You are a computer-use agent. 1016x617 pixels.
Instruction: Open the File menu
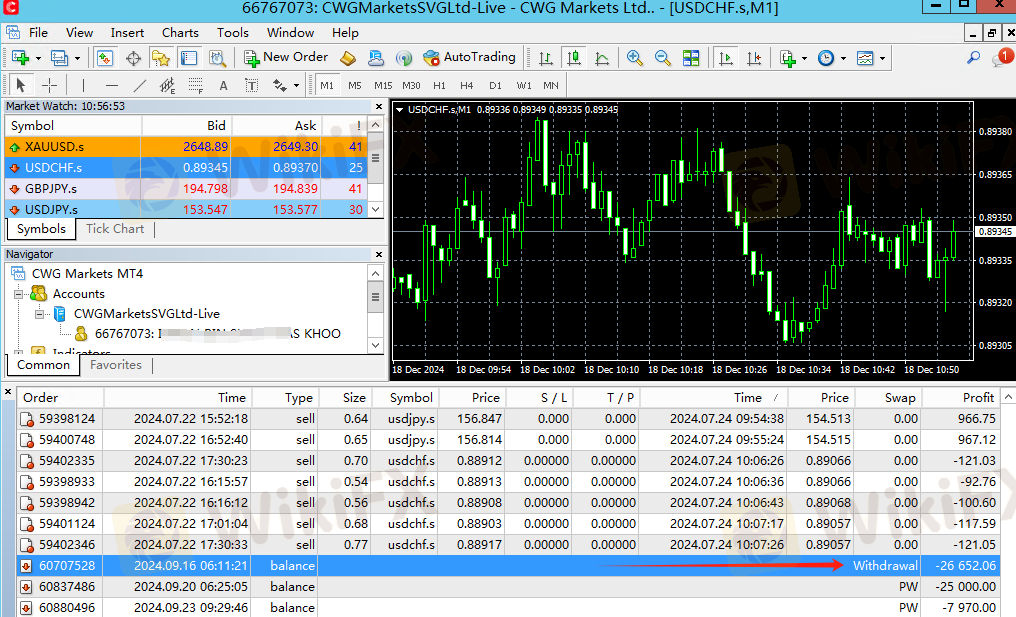tap(38, 32)
